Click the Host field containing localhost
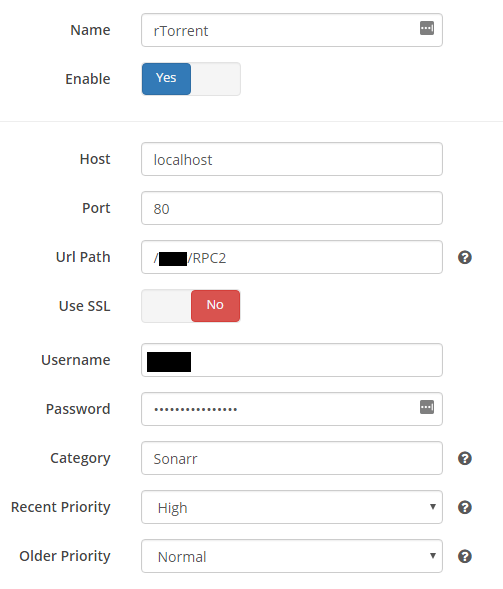This screenshot has width=503, height=589. [x=292, y=159]
